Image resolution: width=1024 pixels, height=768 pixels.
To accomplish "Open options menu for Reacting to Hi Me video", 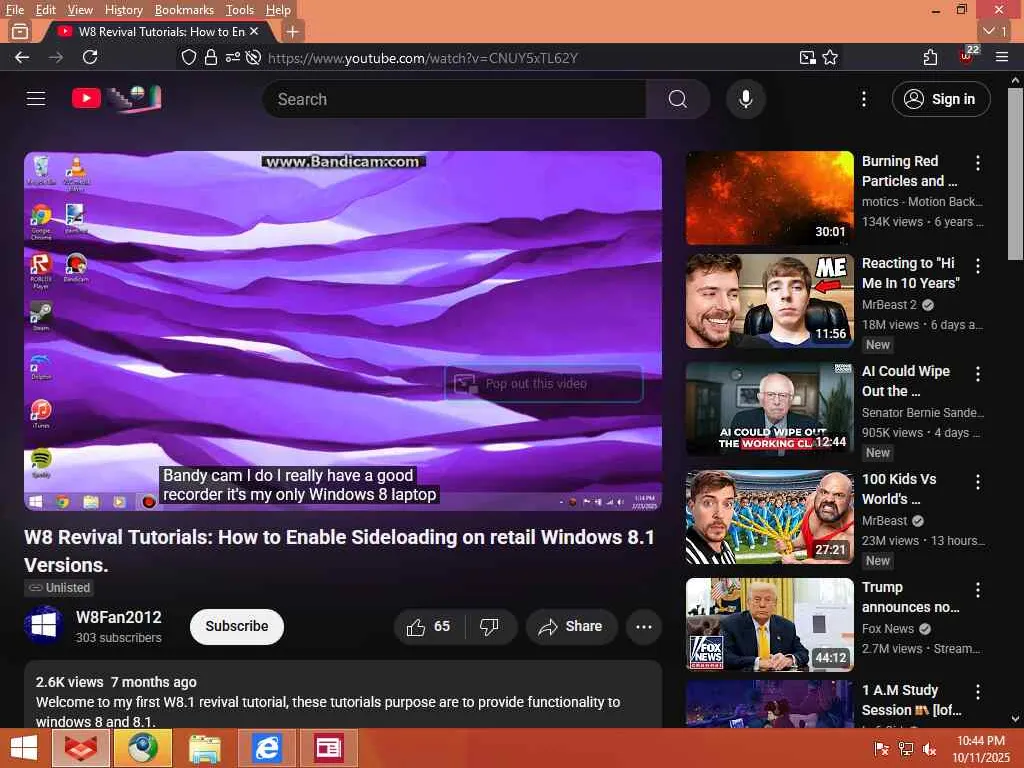I will point(978,266).
